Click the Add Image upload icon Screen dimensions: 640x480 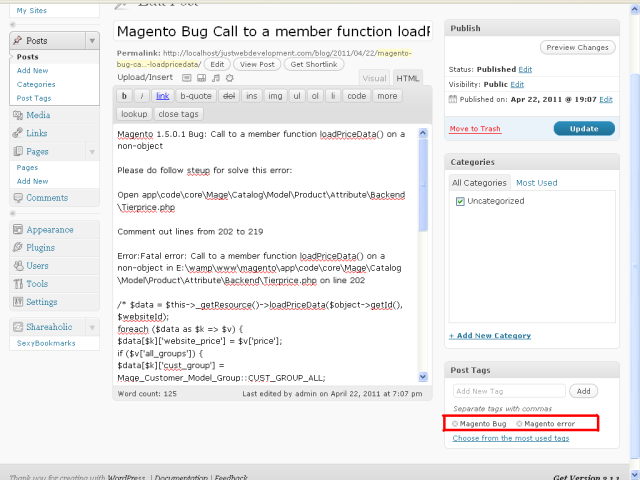(x=187, y=78)
